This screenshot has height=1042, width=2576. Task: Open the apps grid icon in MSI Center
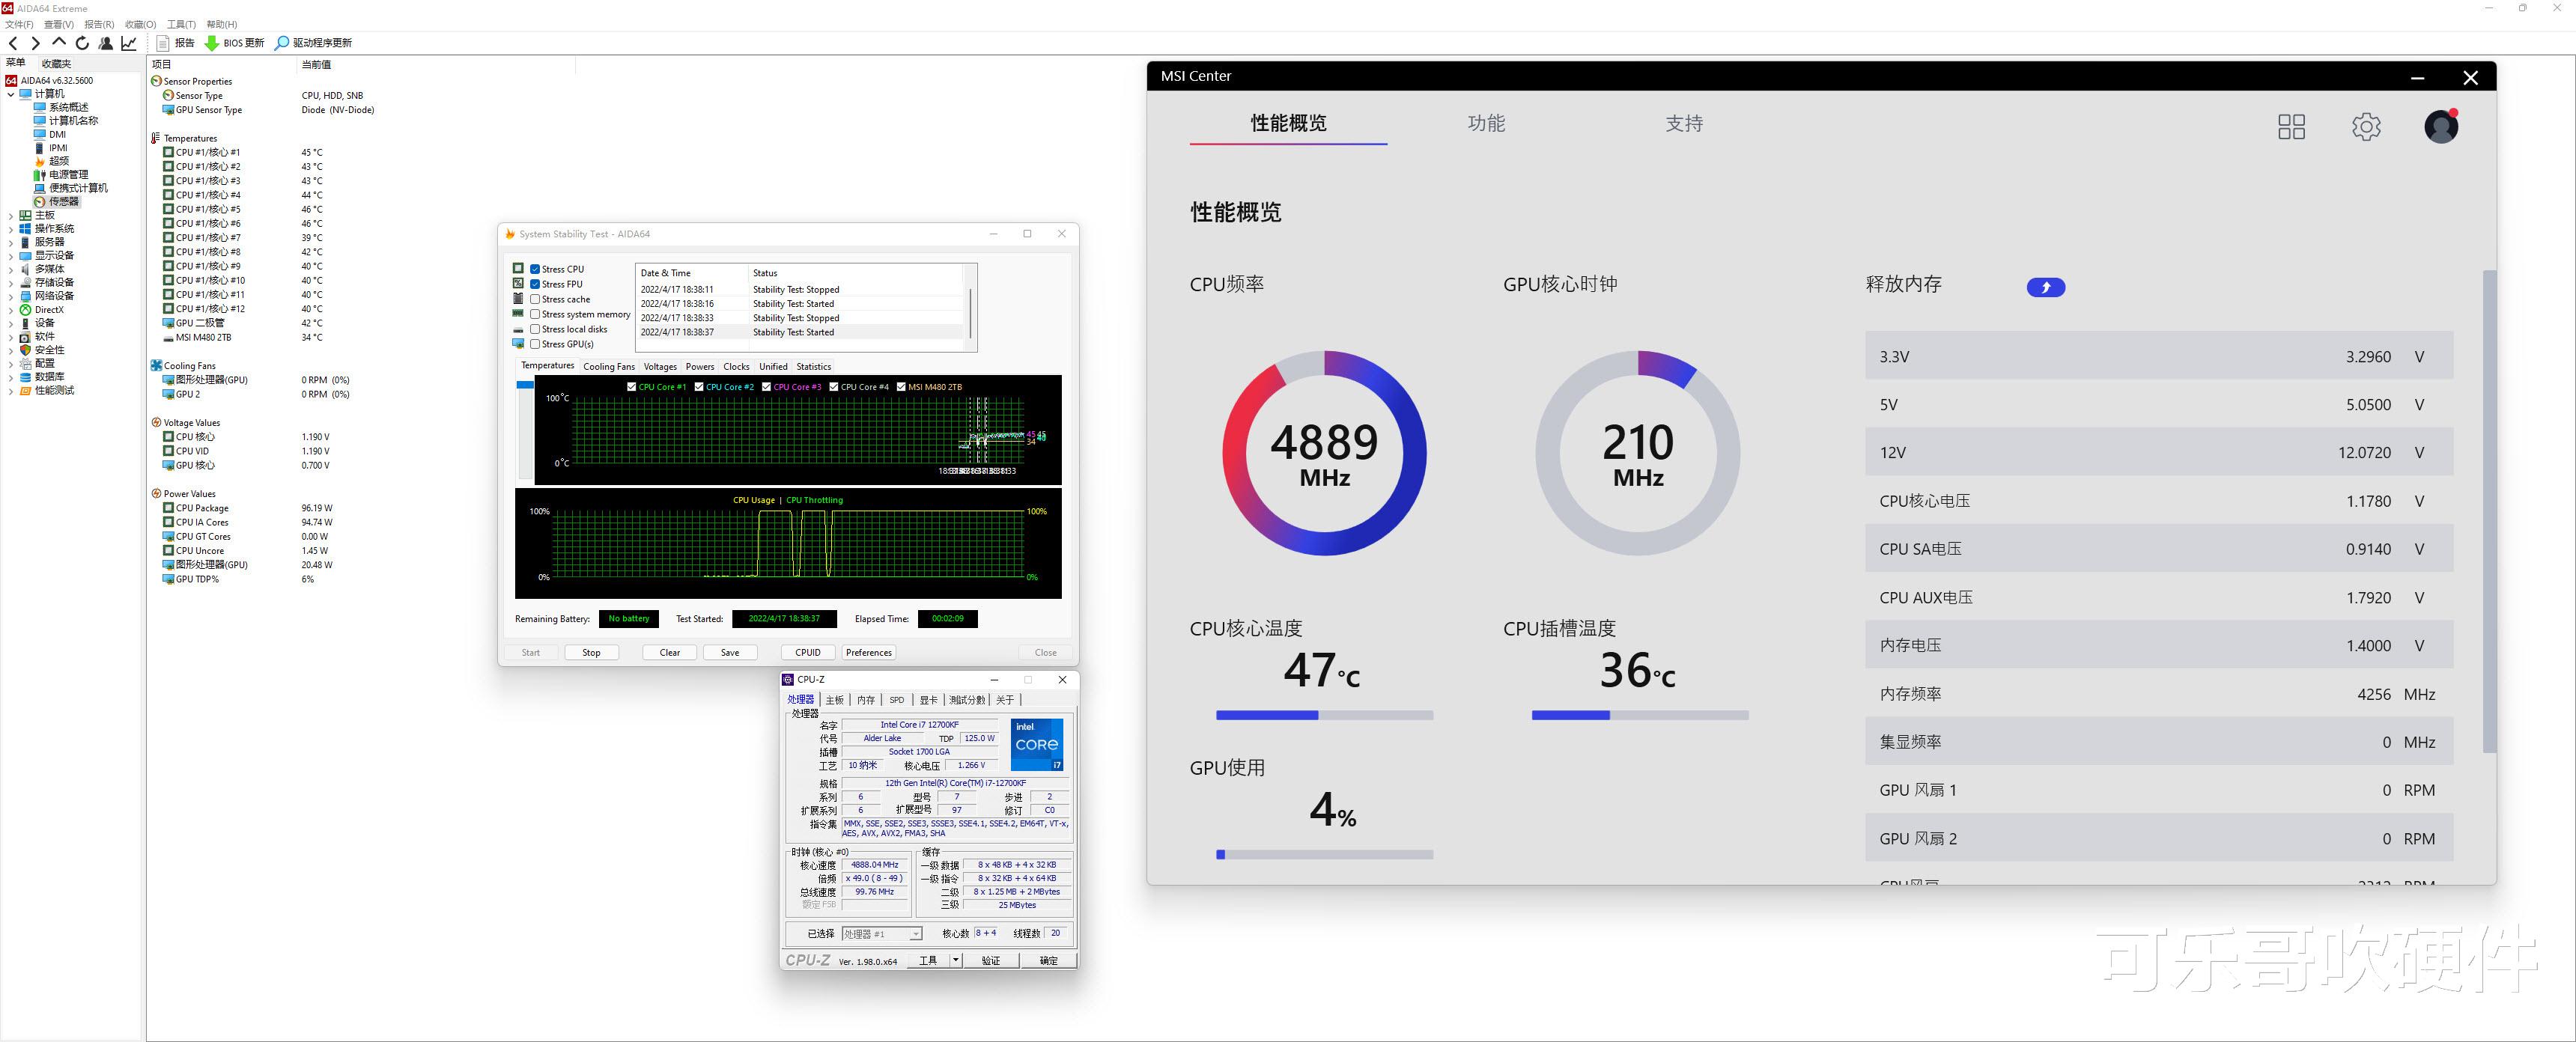pos(2291,126)
